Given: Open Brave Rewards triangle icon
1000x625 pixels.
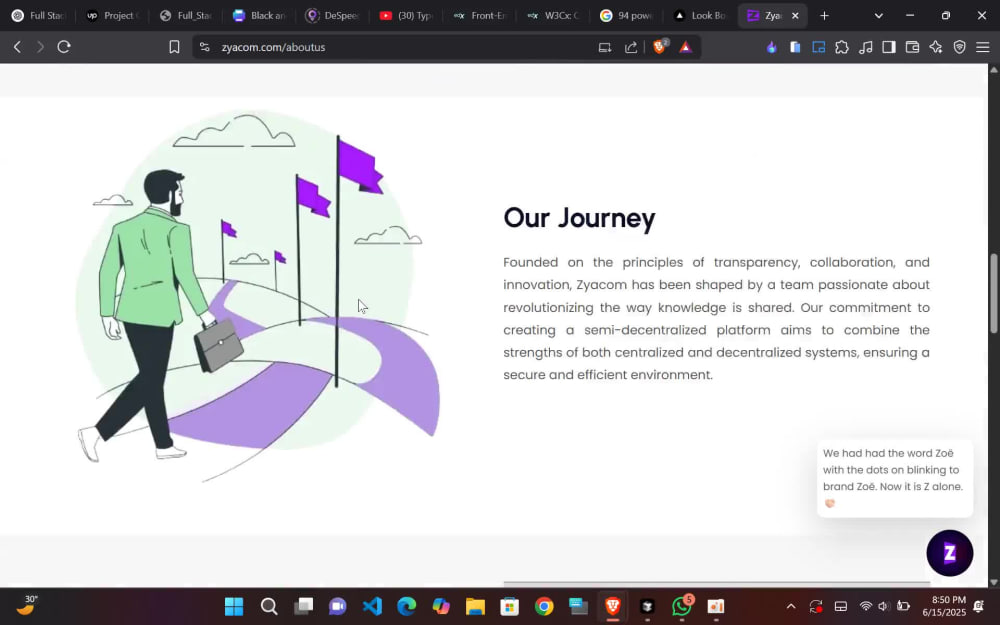Looking at the screenshot, I should tap(686, 47).
